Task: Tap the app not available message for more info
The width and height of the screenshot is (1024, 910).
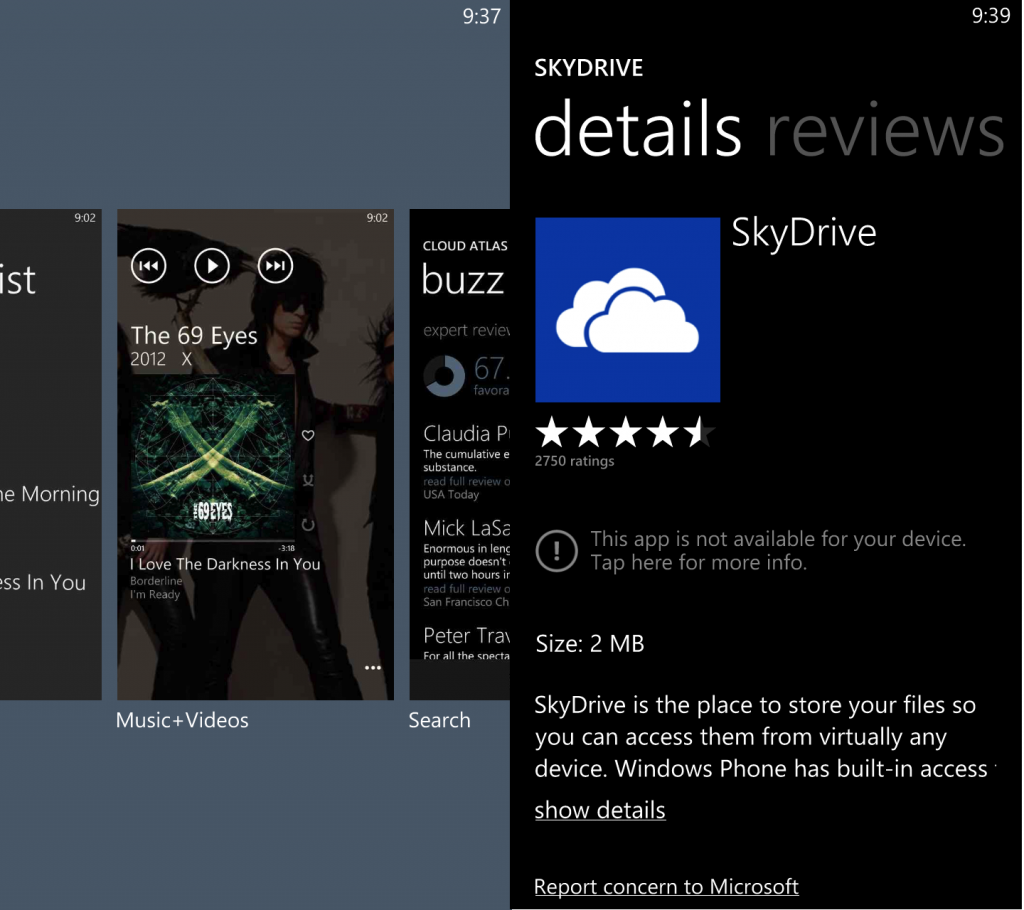Action: (x=778, y=550)
